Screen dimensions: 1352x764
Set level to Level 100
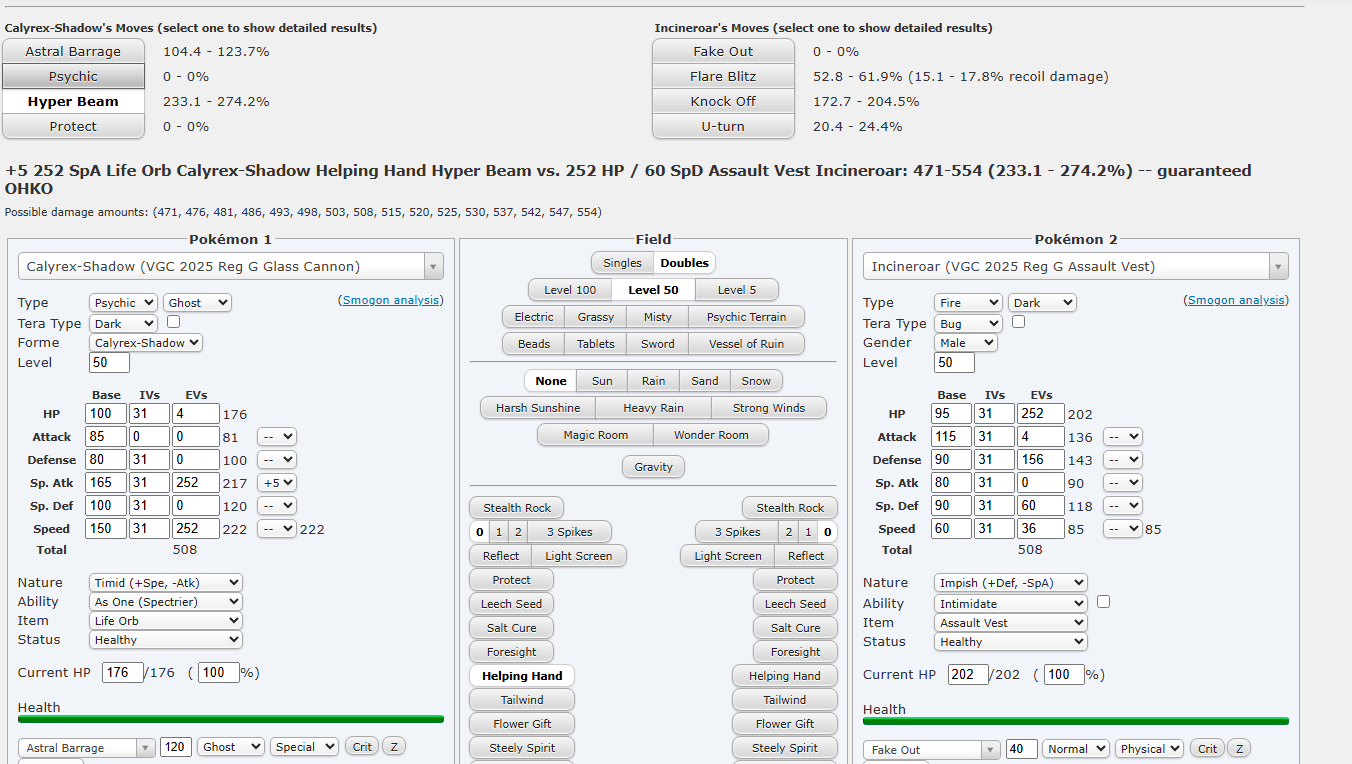click(x=570, y=290)
